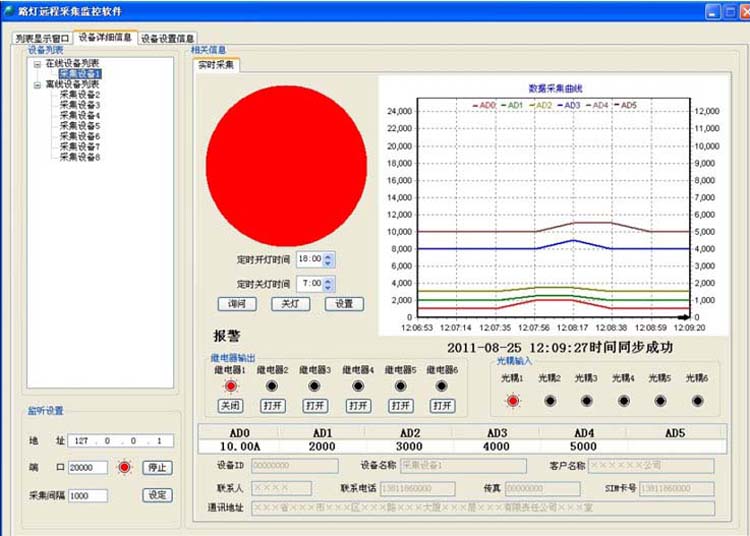Click the IP address field 127.0.0.1

121,441
